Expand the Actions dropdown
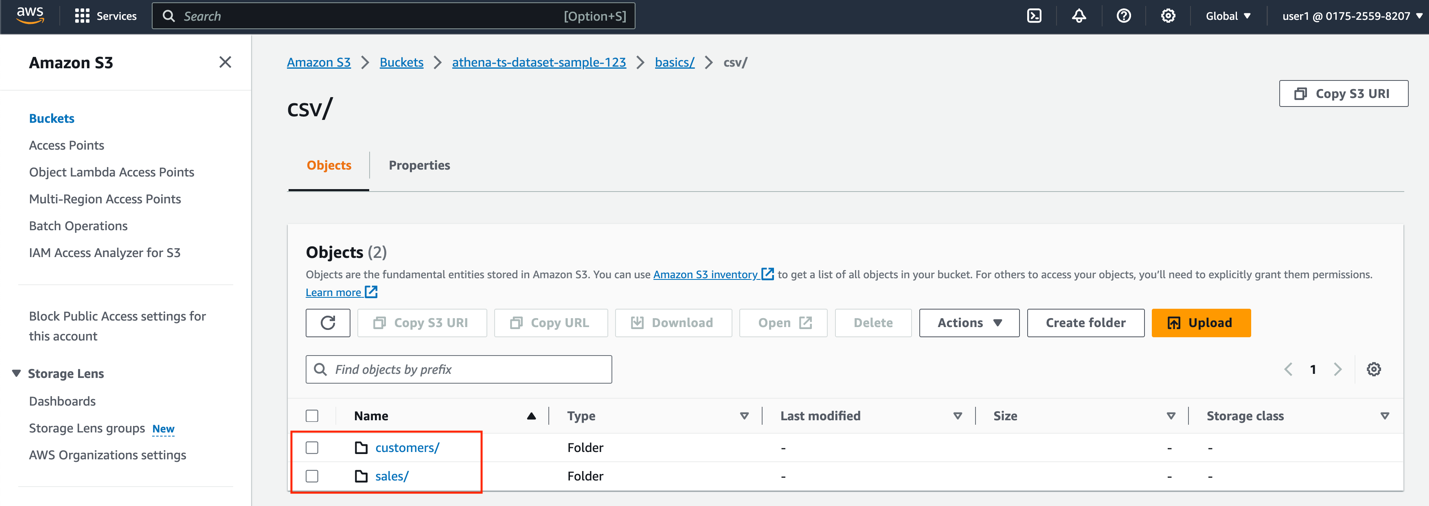1429x506 pixels. coord(969,323)
